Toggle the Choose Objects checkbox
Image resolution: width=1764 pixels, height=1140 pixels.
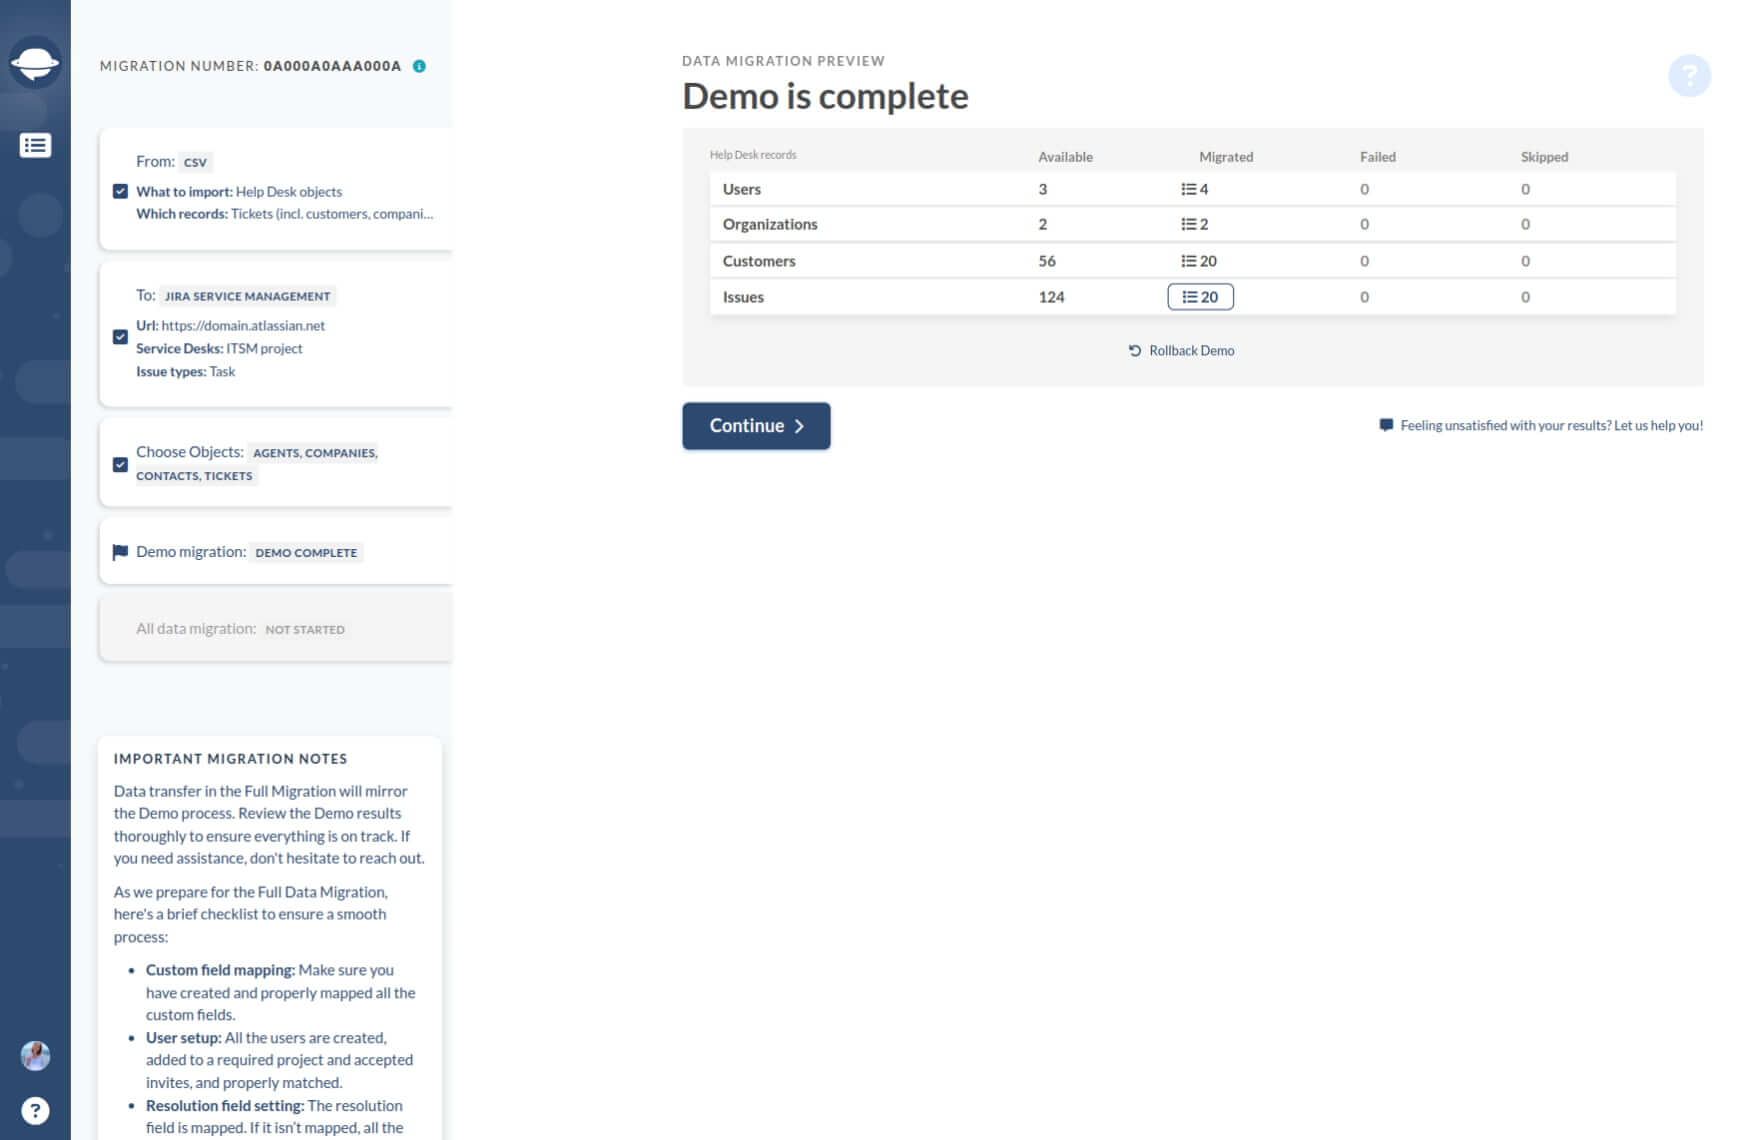120,464
